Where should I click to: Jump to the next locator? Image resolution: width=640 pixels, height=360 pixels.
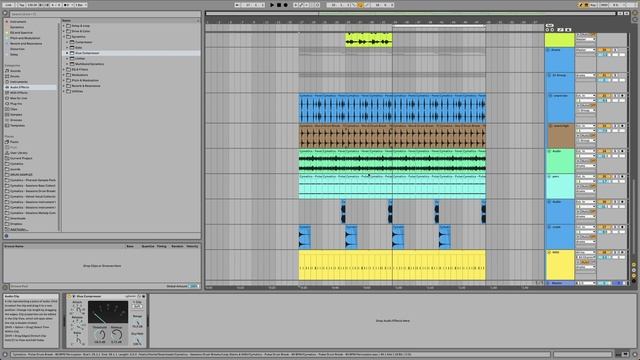coord(552,30)
